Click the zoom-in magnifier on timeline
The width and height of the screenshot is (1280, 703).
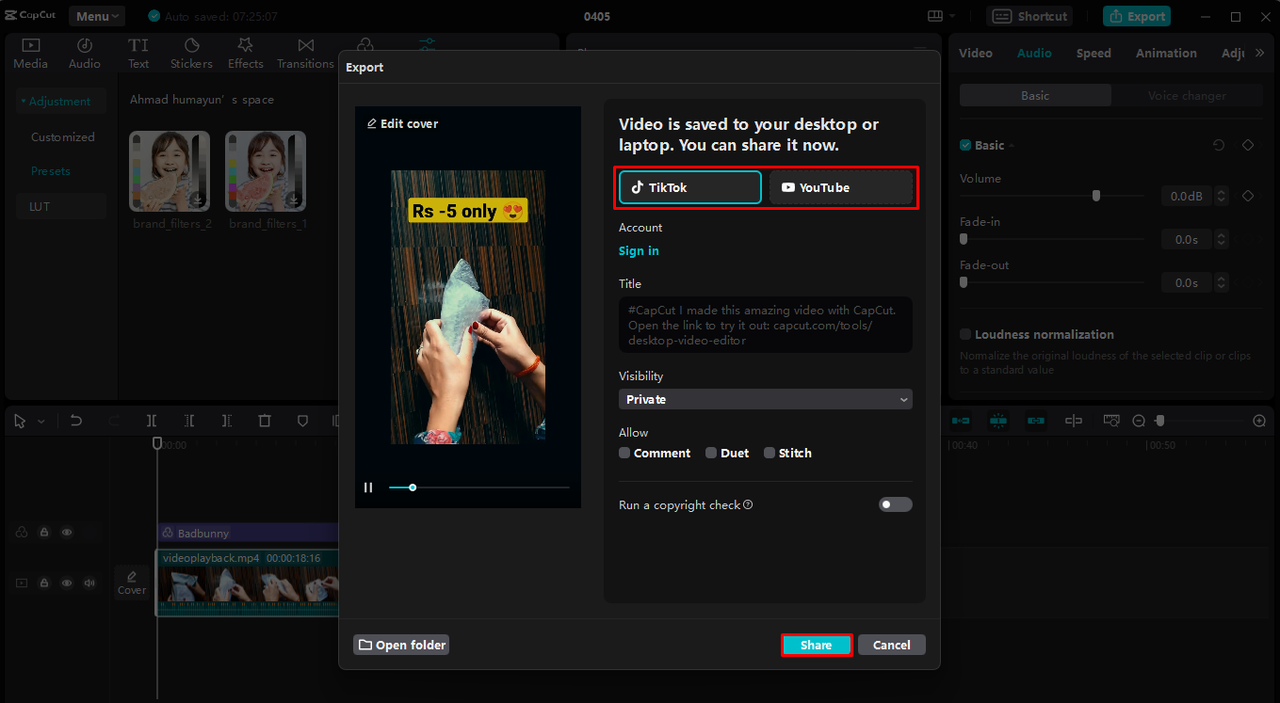1259,421
